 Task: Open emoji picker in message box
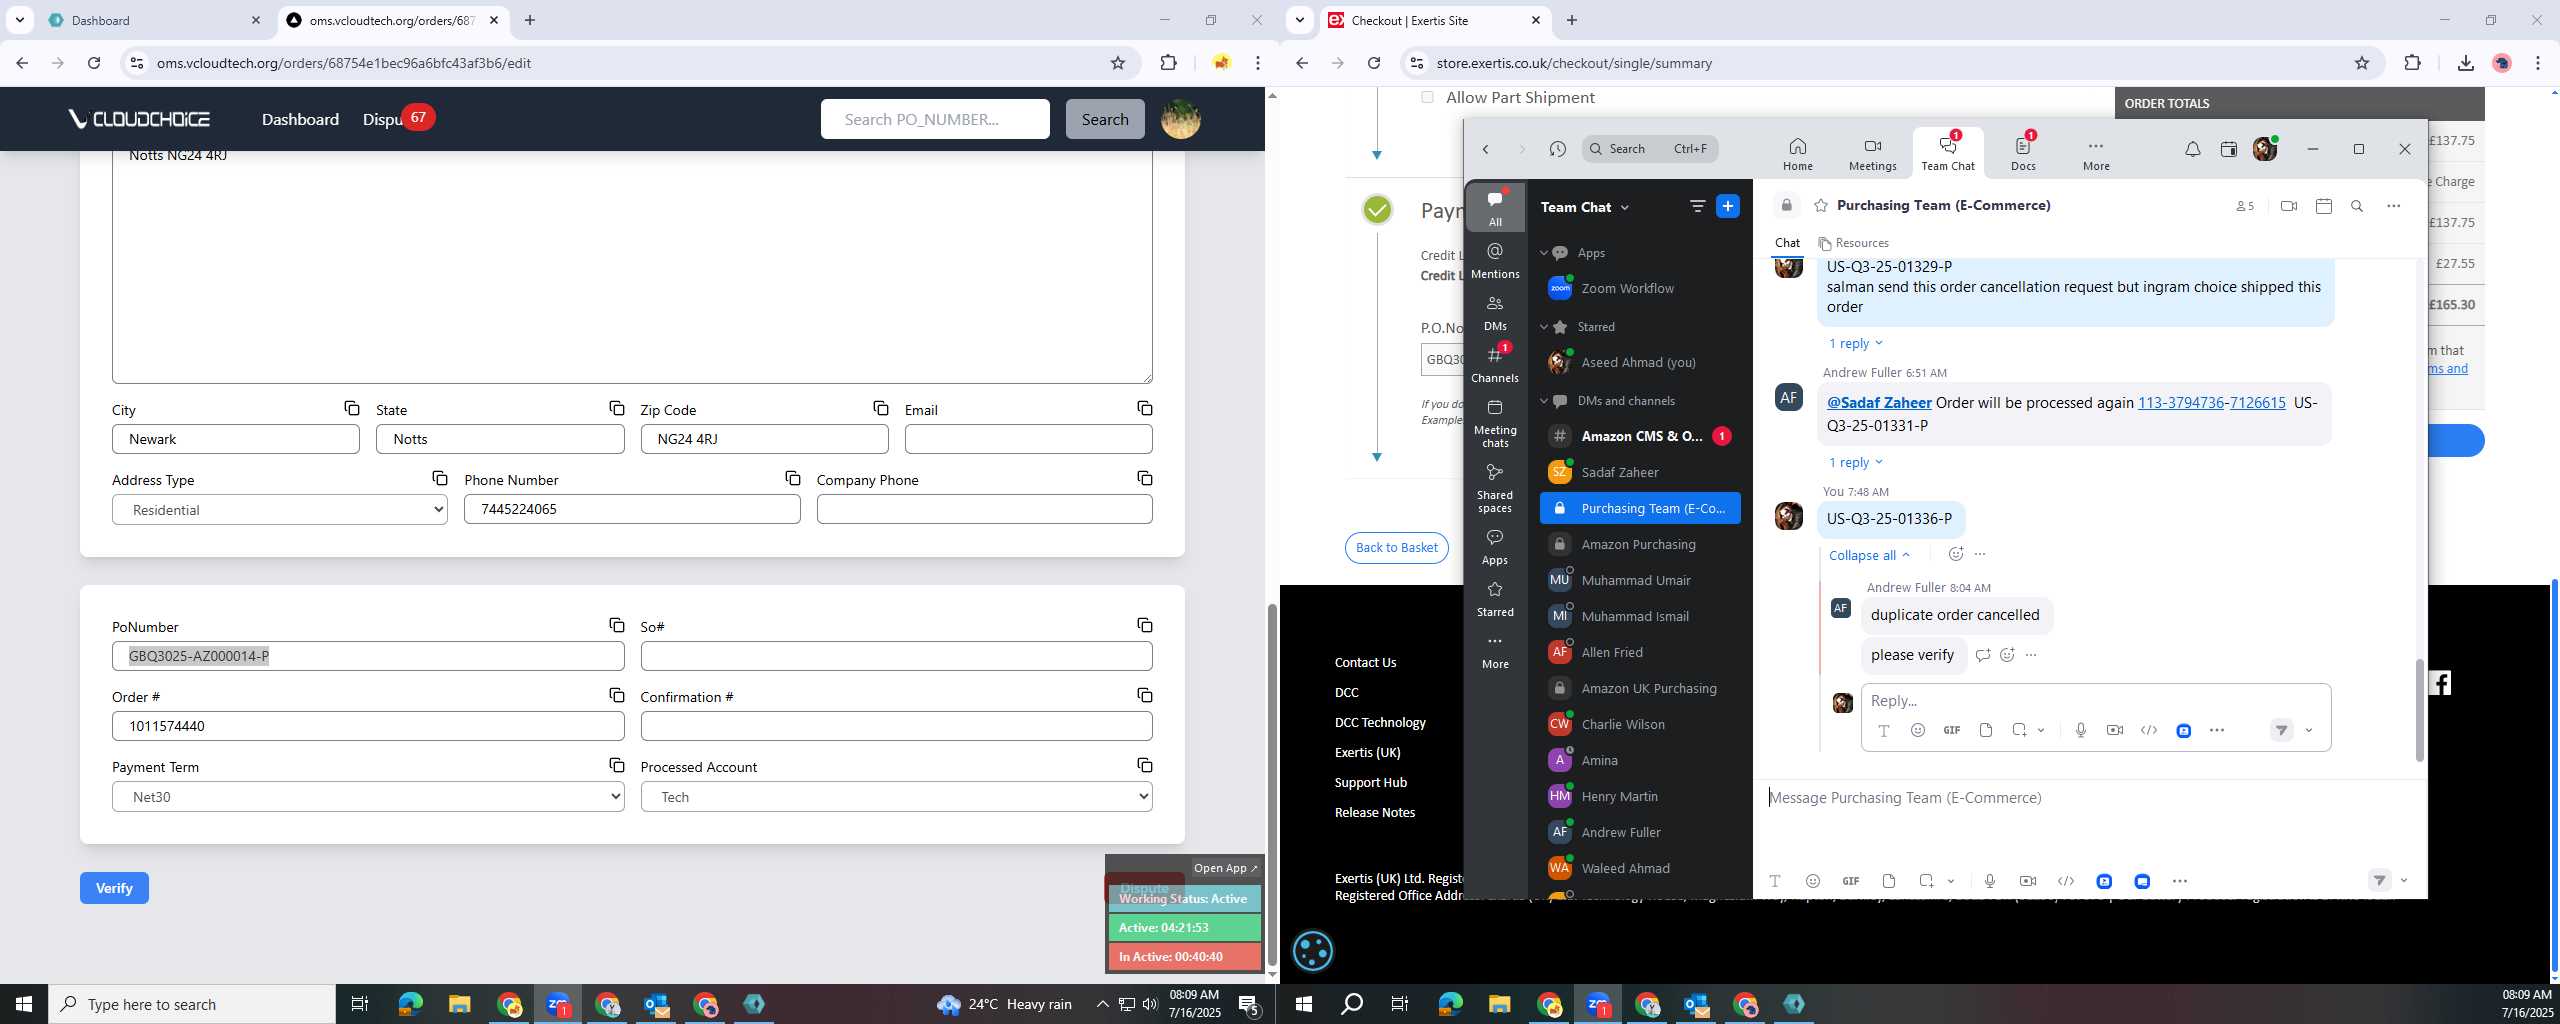(x=1812, y=881)
